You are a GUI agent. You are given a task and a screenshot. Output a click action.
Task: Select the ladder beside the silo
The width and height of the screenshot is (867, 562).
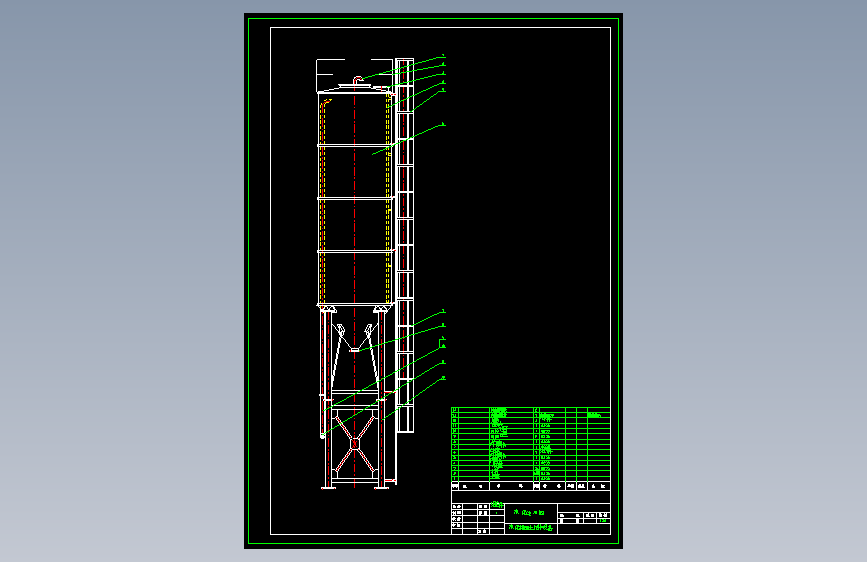point(405,245)
